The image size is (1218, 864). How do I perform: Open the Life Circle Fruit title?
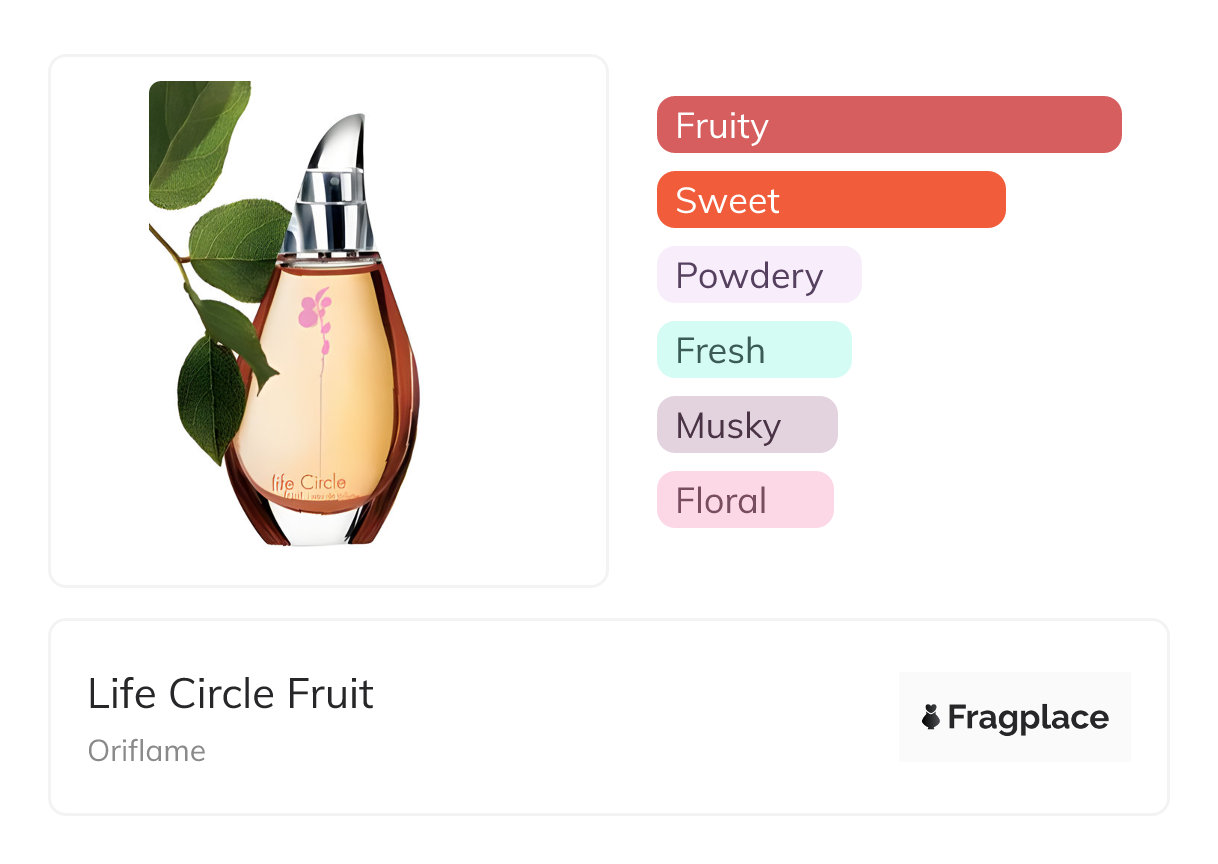(x=231, y=694)
